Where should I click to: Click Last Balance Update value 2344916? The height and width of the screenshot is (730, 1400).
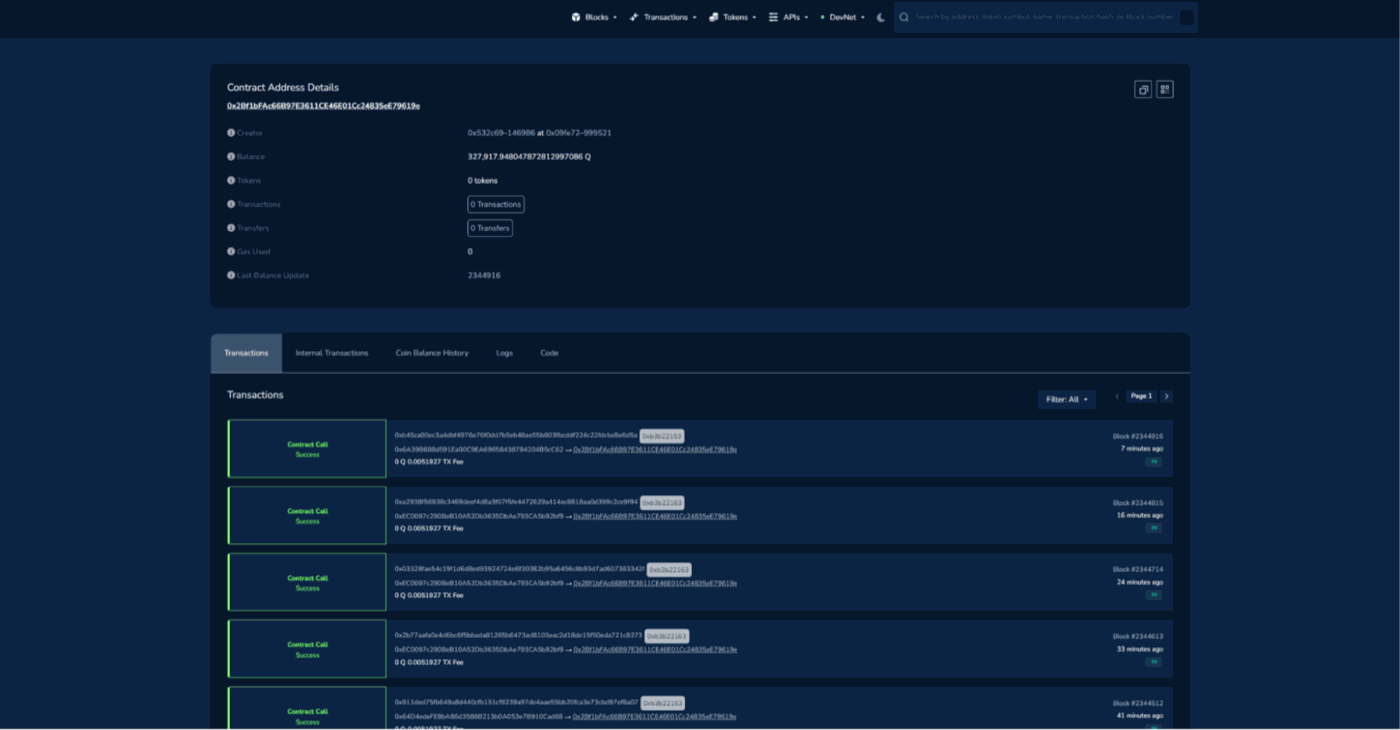tap(484, 276)
